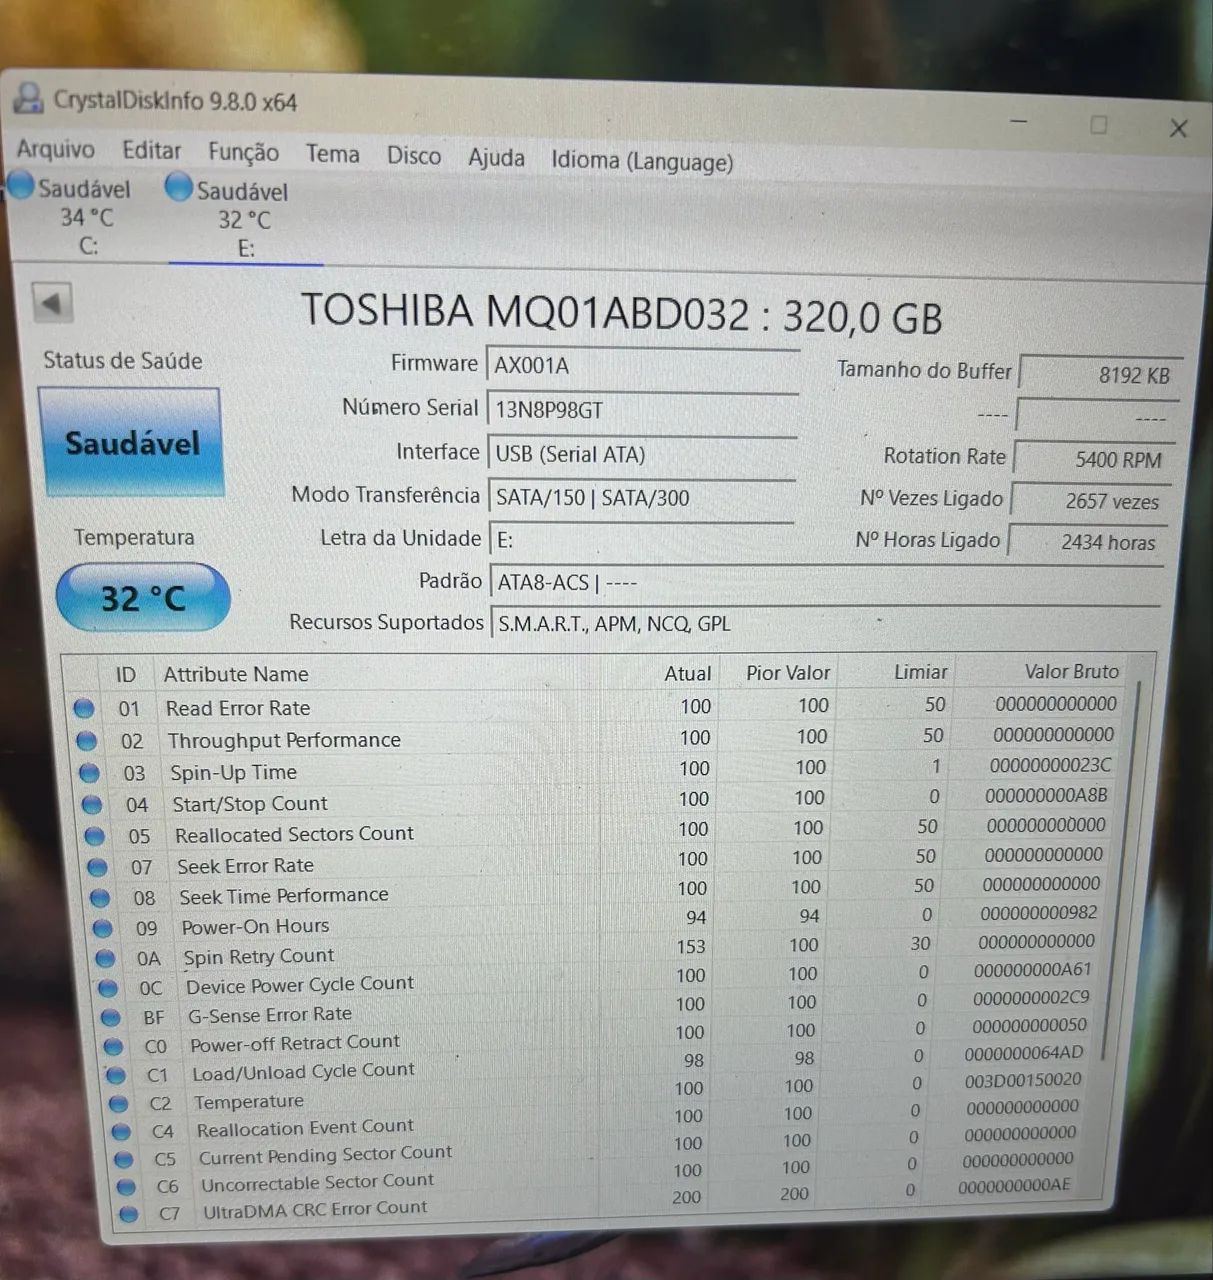Click the 32 °C temperature button
The image size is (1213, 1280).
tap(143, 598)
